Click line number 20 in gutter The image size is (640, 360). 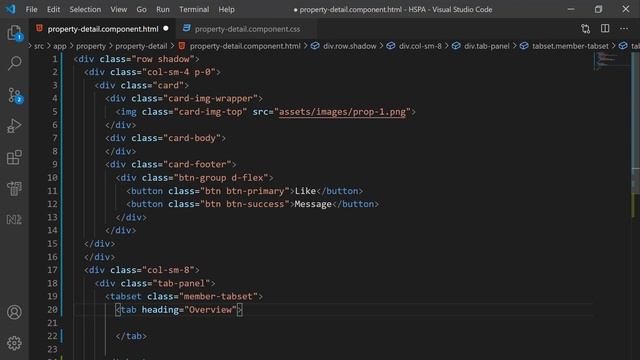(52, 309)
